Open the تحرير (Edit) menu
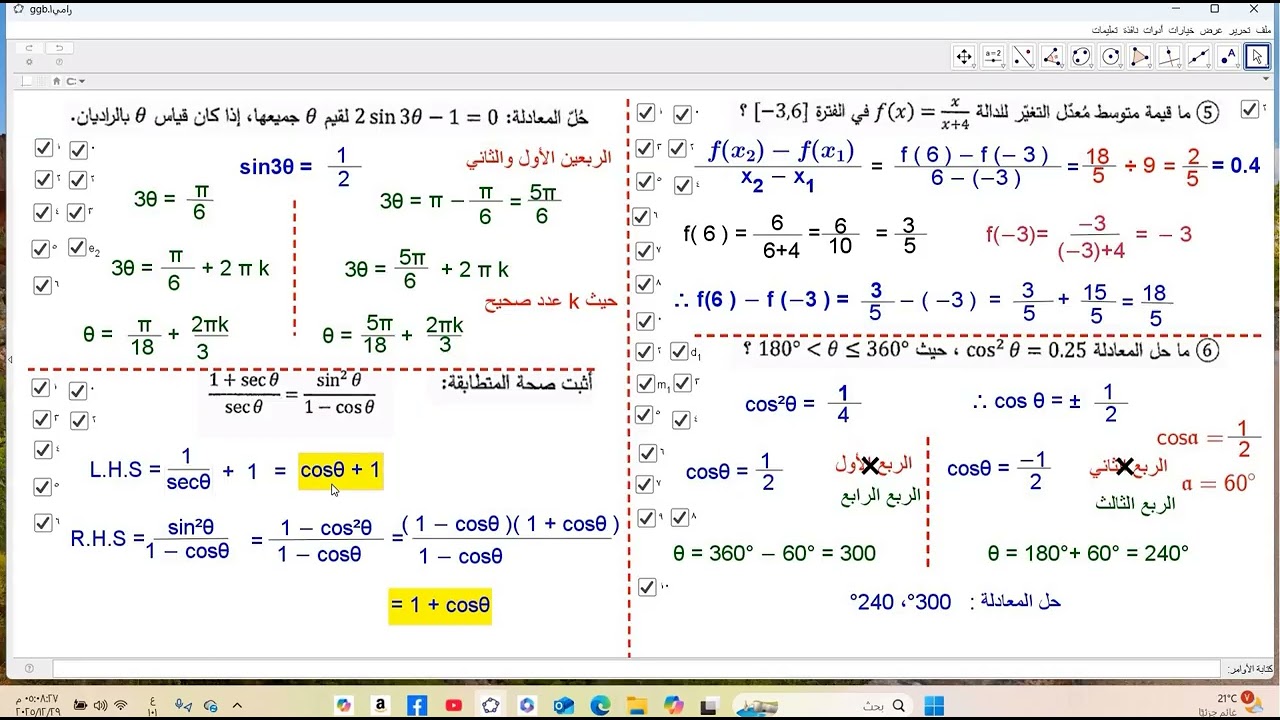The width and height of the screenshot is (1280, 720). click(x=1240, y=30)
